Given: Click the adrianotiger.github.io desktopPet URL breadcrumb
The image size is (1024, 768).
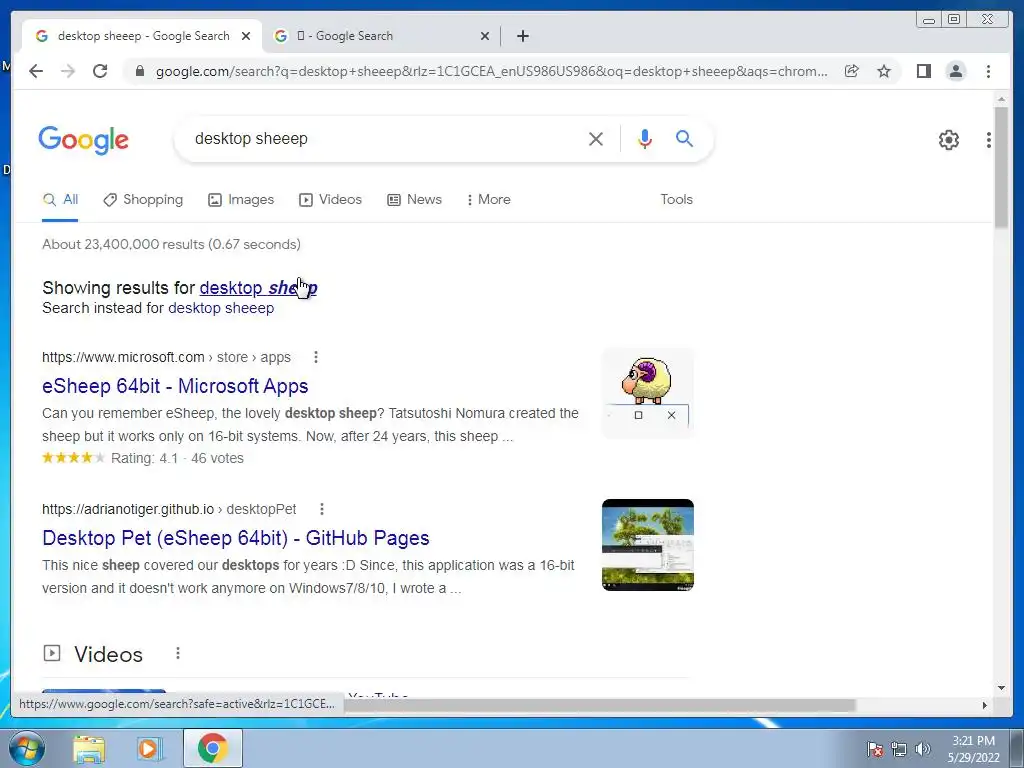Looking at the screenshot, I should pos(169,509).
